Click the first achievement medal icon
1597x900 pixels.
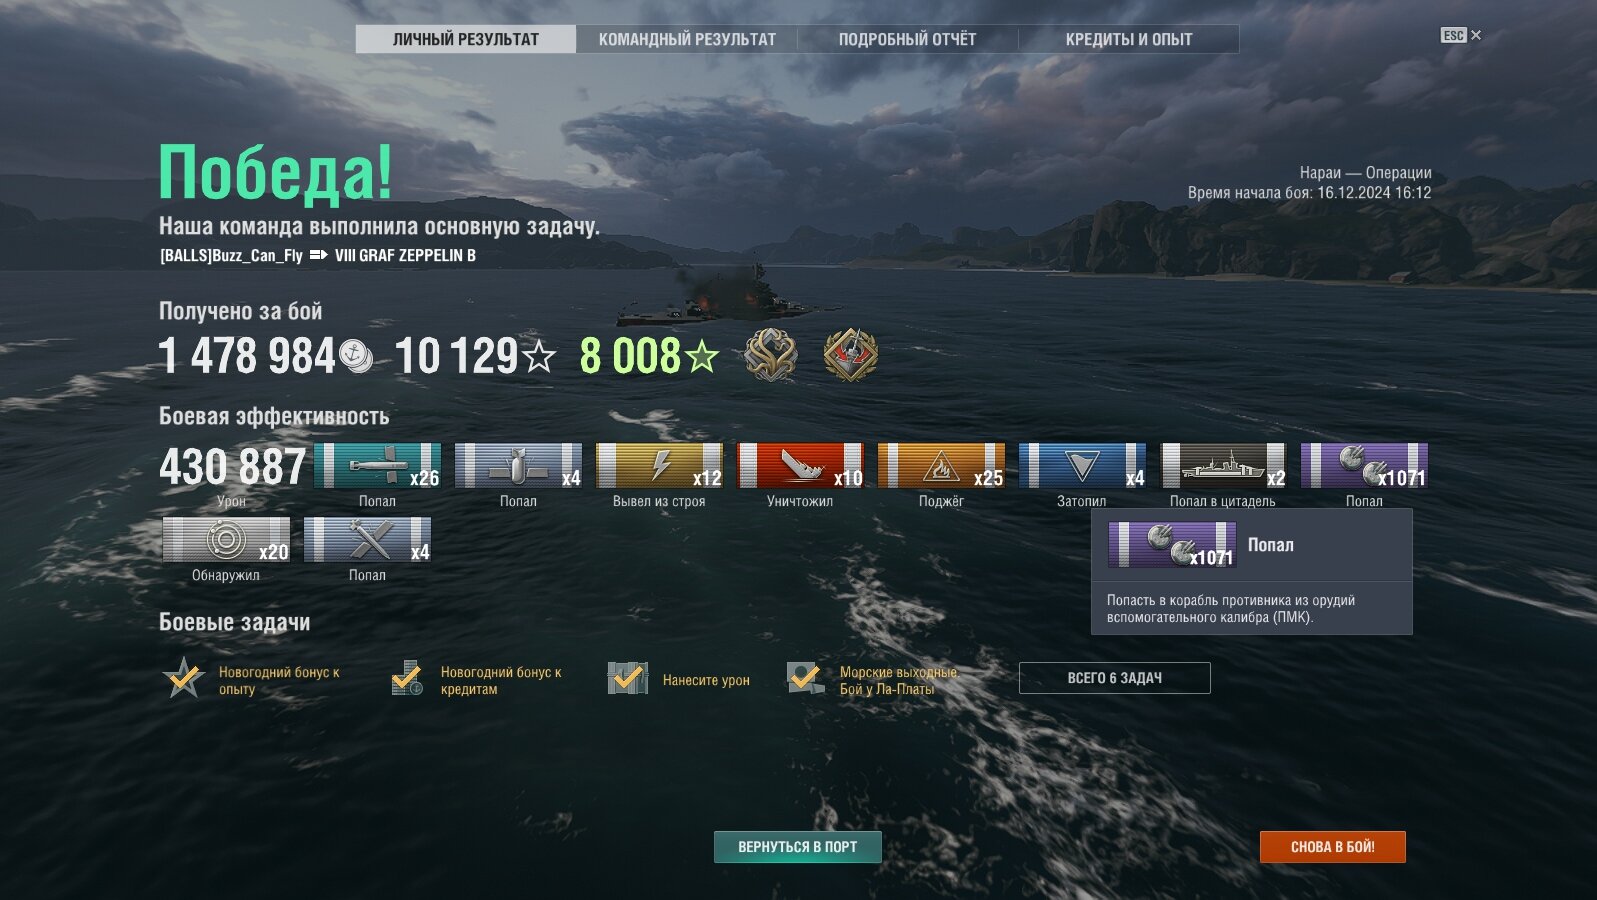pyautogui.click(x=770, y=354)
